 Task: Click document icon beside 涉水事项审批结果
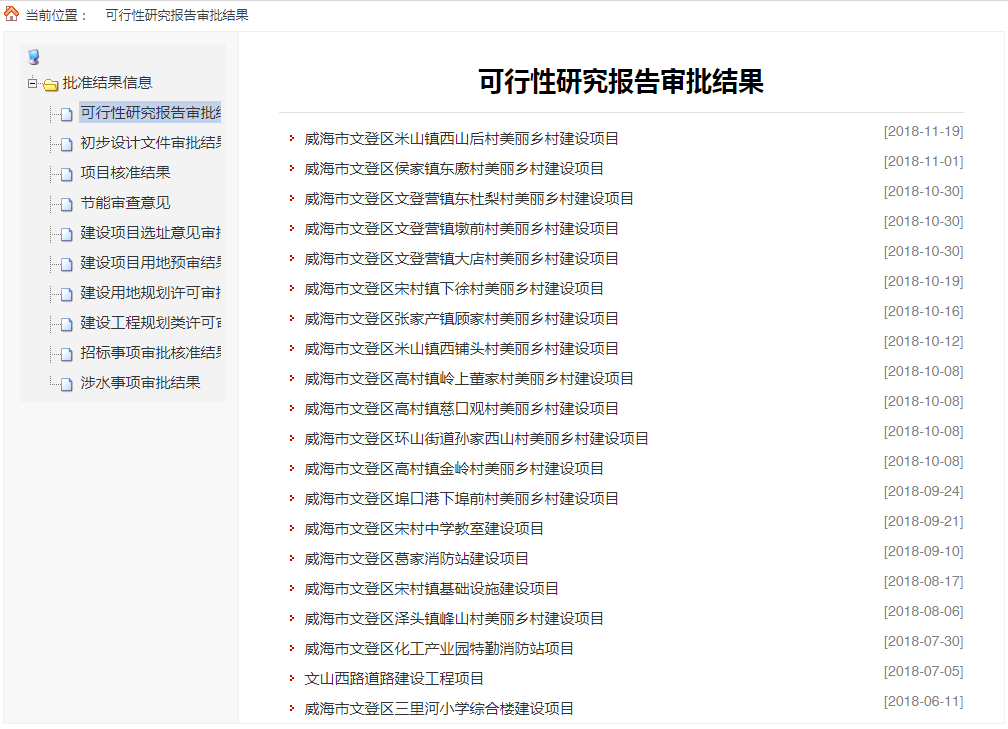pos(67,384)
